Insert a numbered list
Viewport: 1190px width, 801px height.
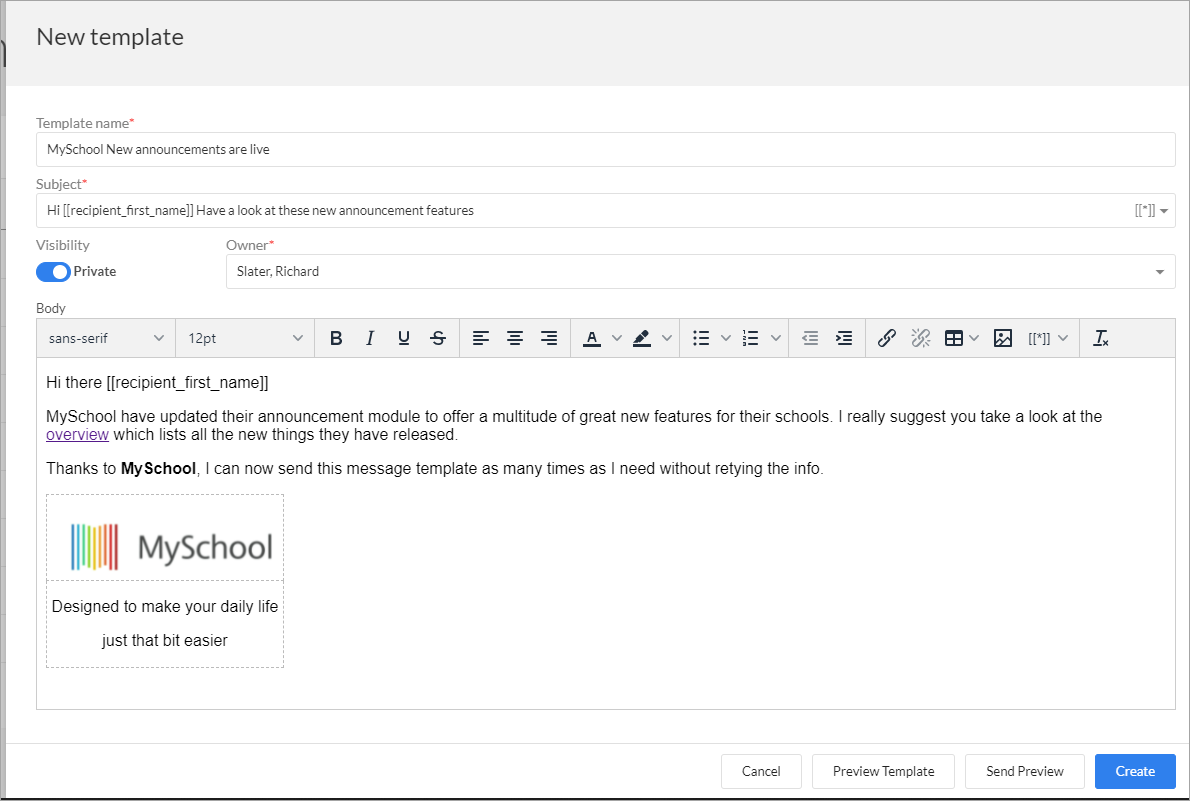point(751,339)
